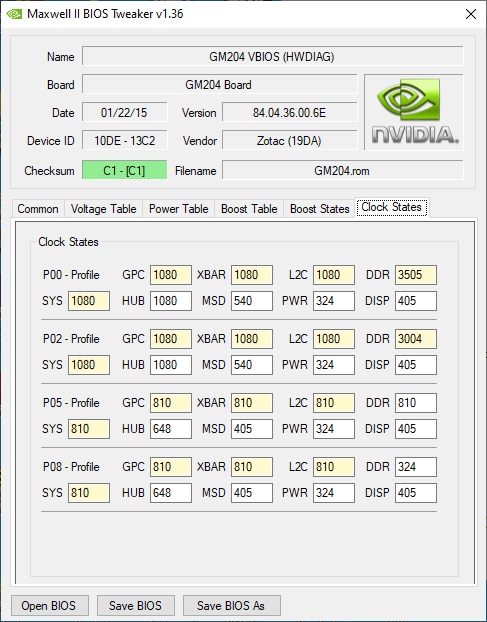Select the P00 GPC clock field

pyautogui.click(x=171, y=275)
